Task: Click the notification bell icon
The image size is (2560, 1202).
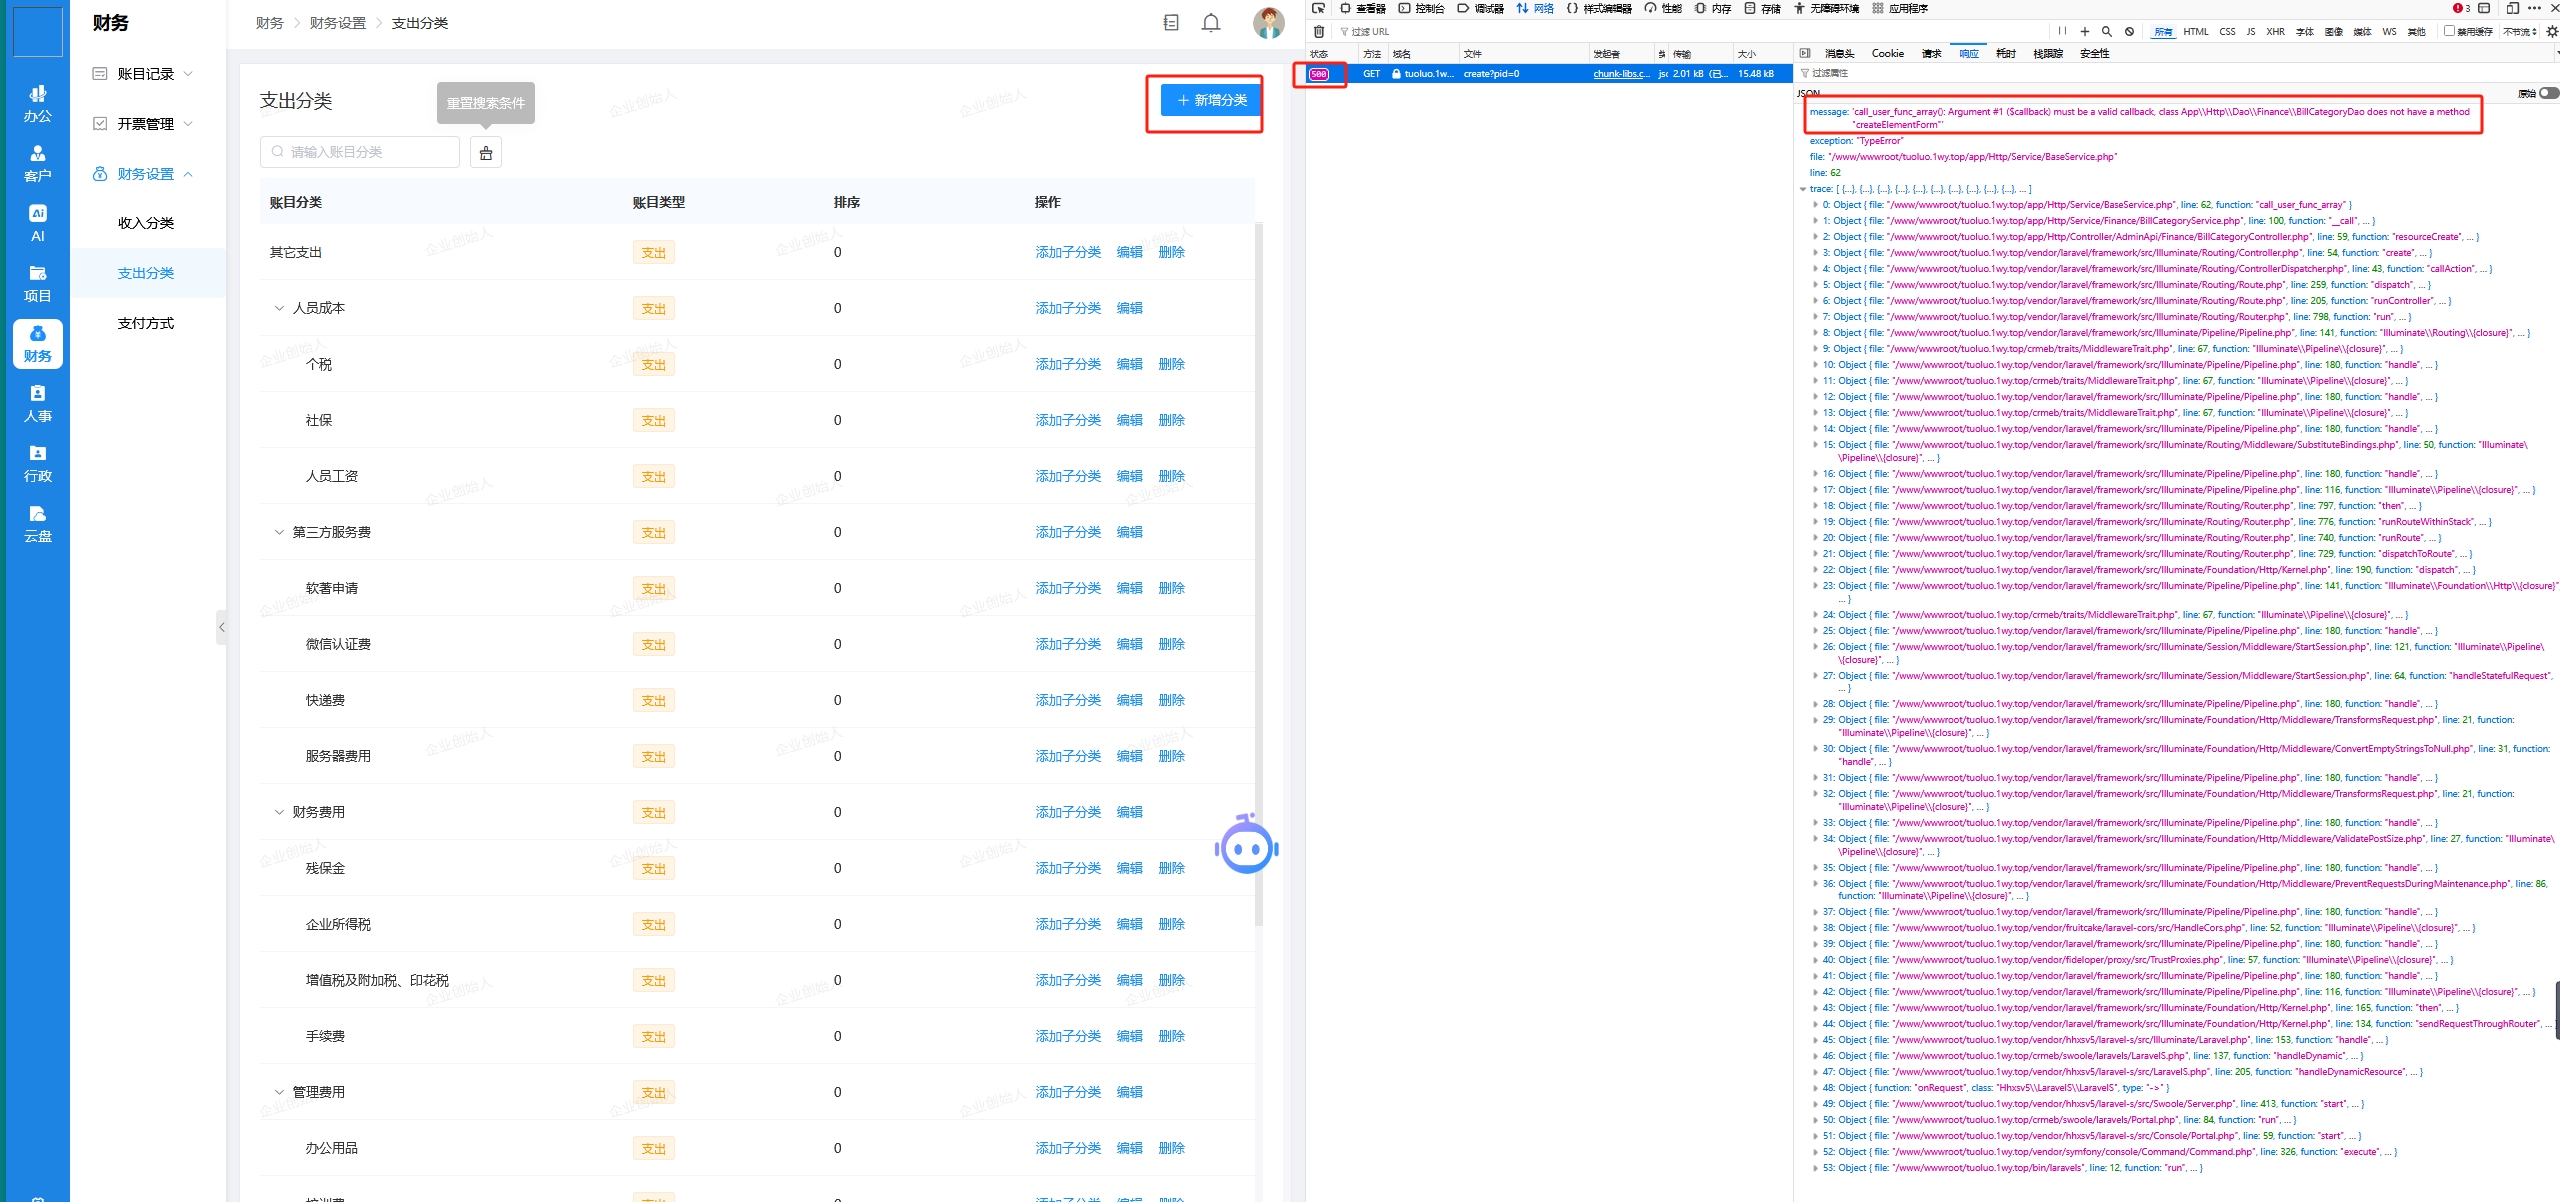Action: pos(1211,23)
